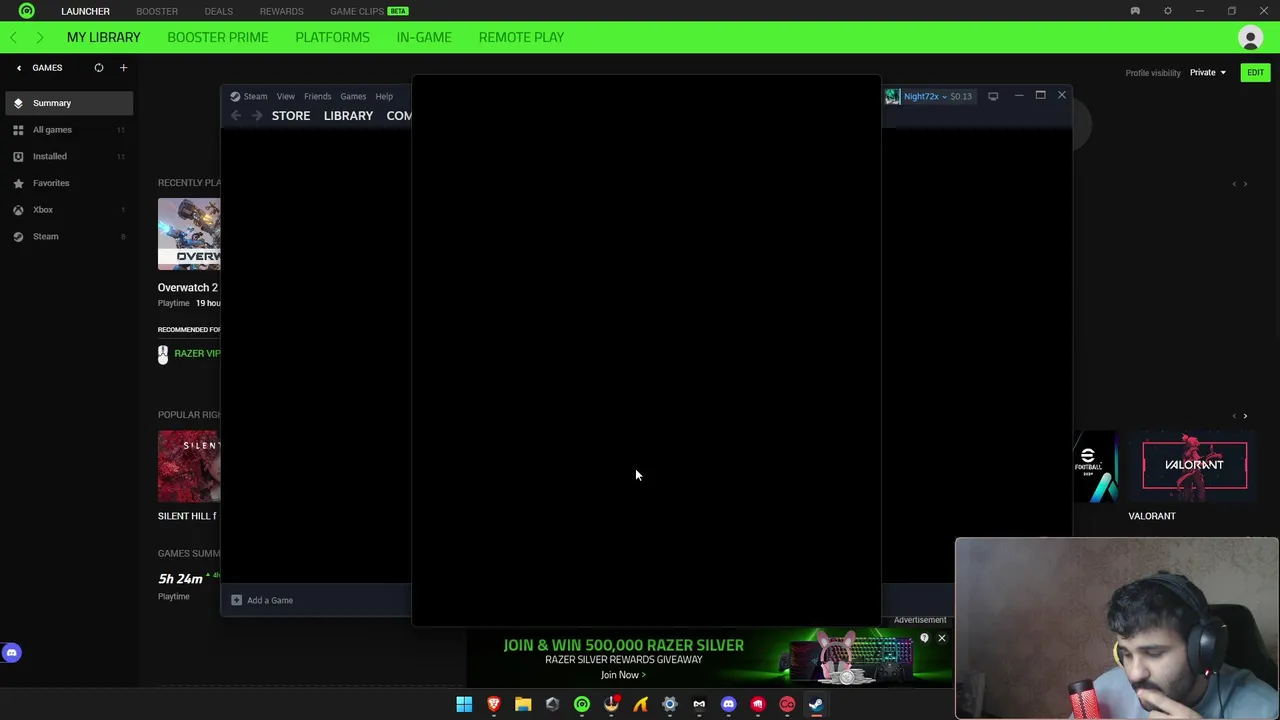Click the Razer Cortex logo icon
The width and height of the screenshot is (1280, 720).
(27, 11)
